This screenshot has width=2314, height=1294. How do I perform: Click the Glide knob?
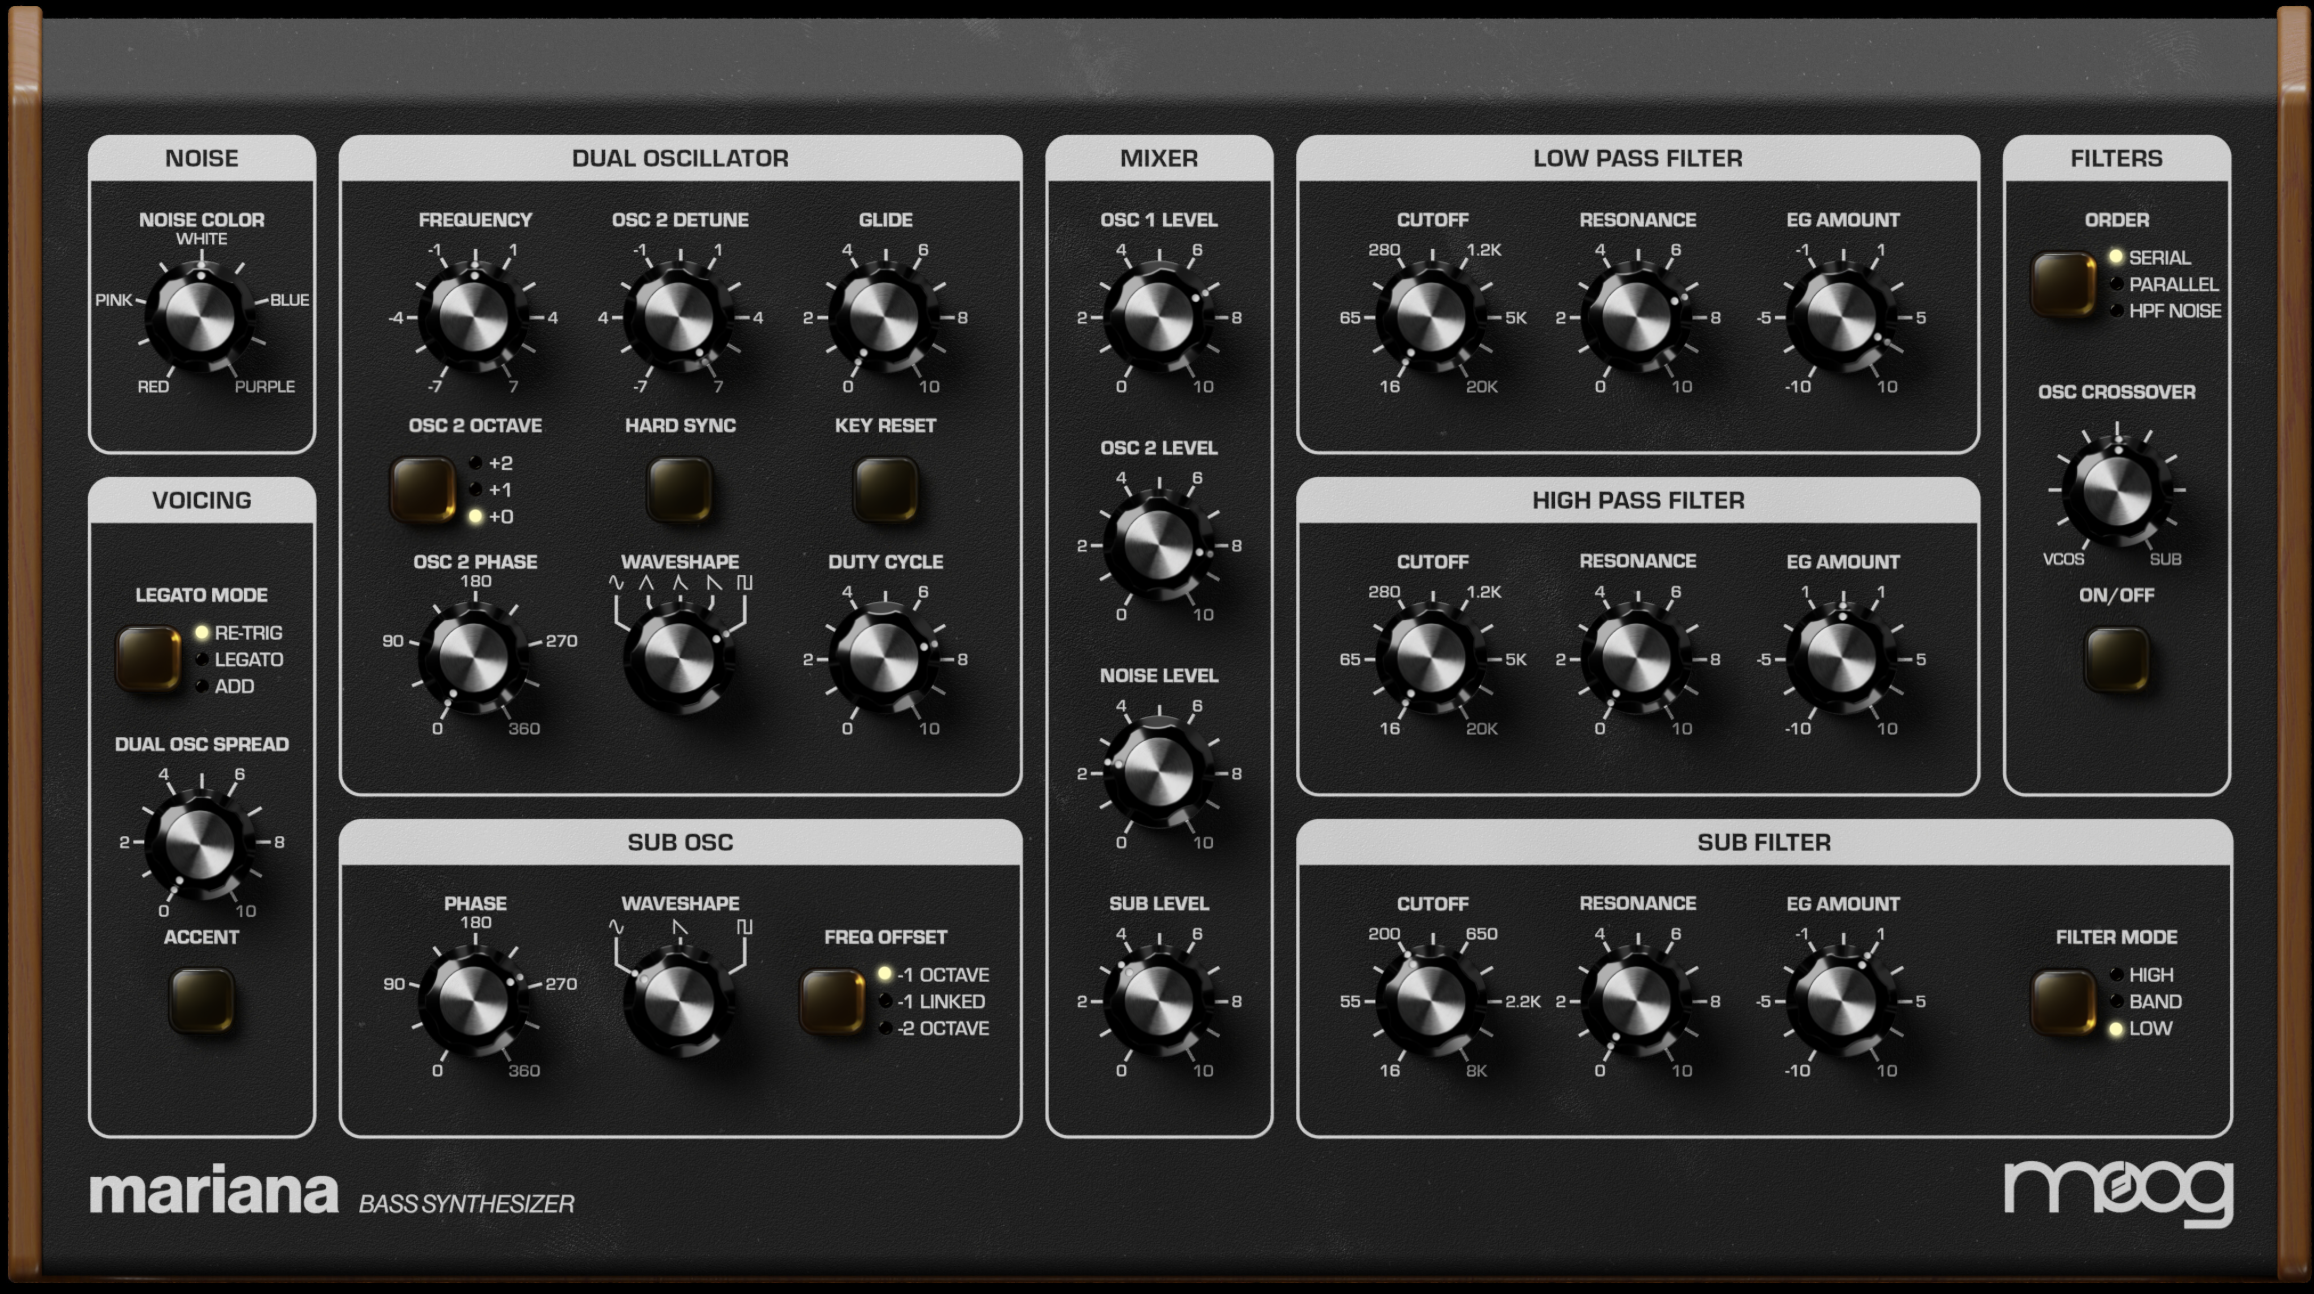pos(885,317)
